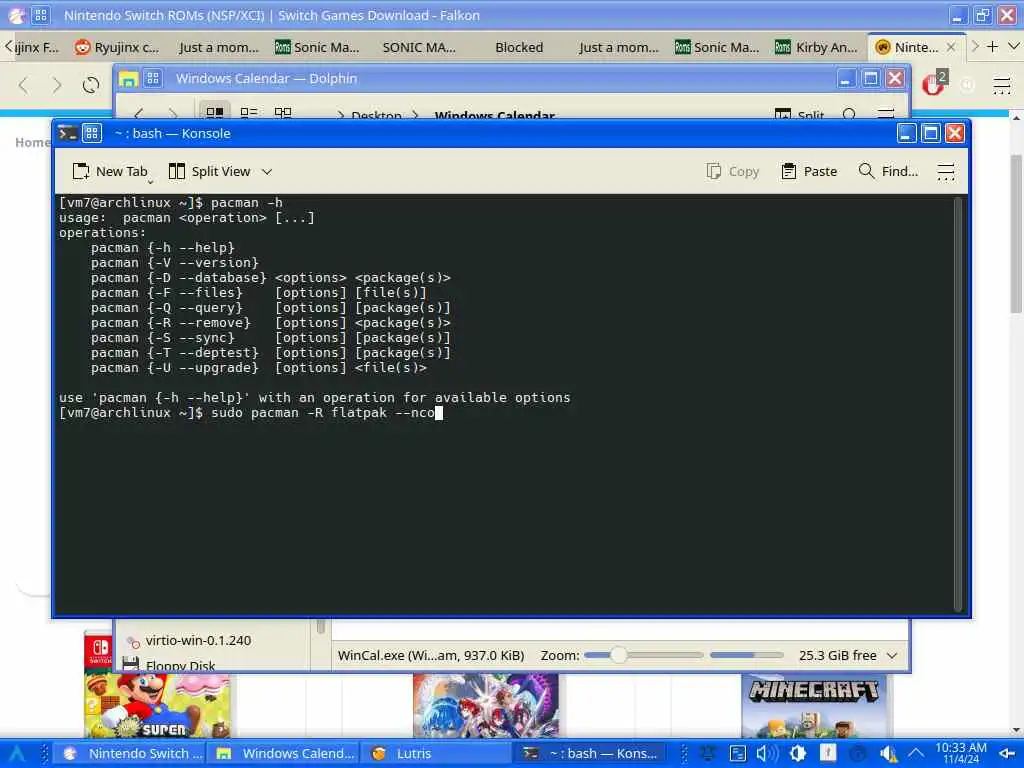The image size is (1024, 768).
Task: Click Split button in Dolphin toolbar
Action: 799,114
